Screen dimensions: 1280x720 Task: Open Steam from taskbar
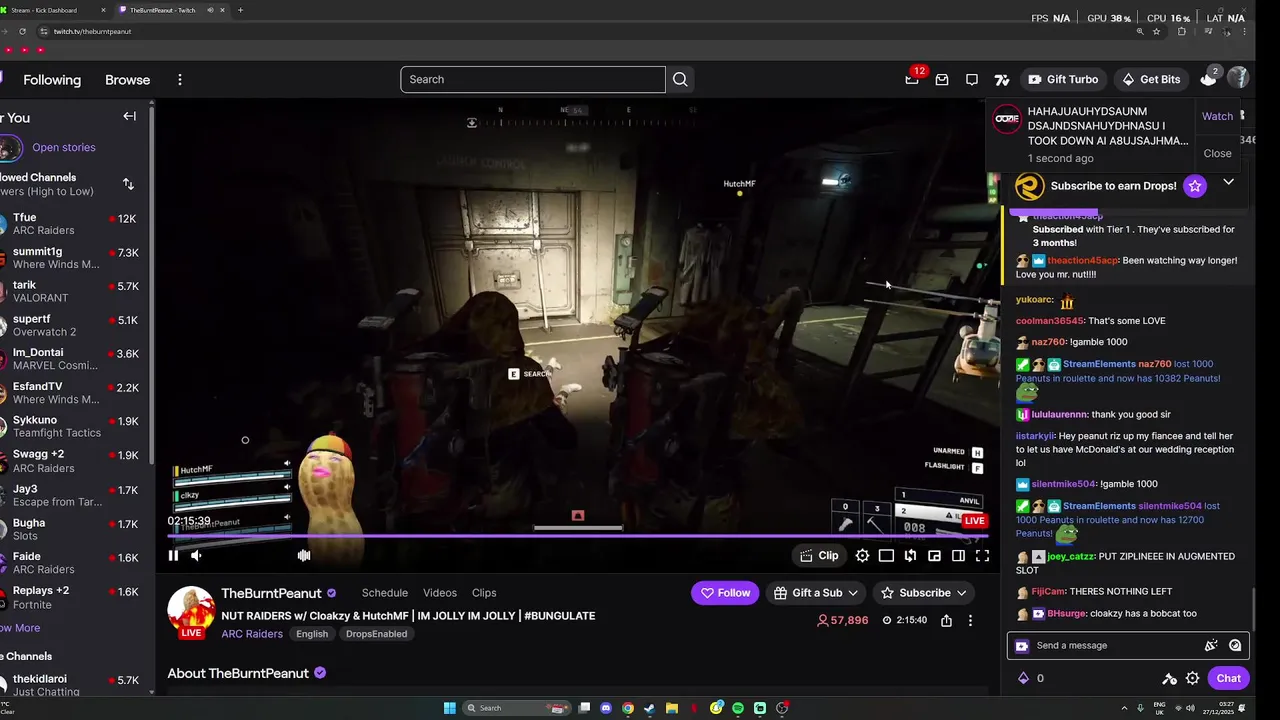[650, 708]
